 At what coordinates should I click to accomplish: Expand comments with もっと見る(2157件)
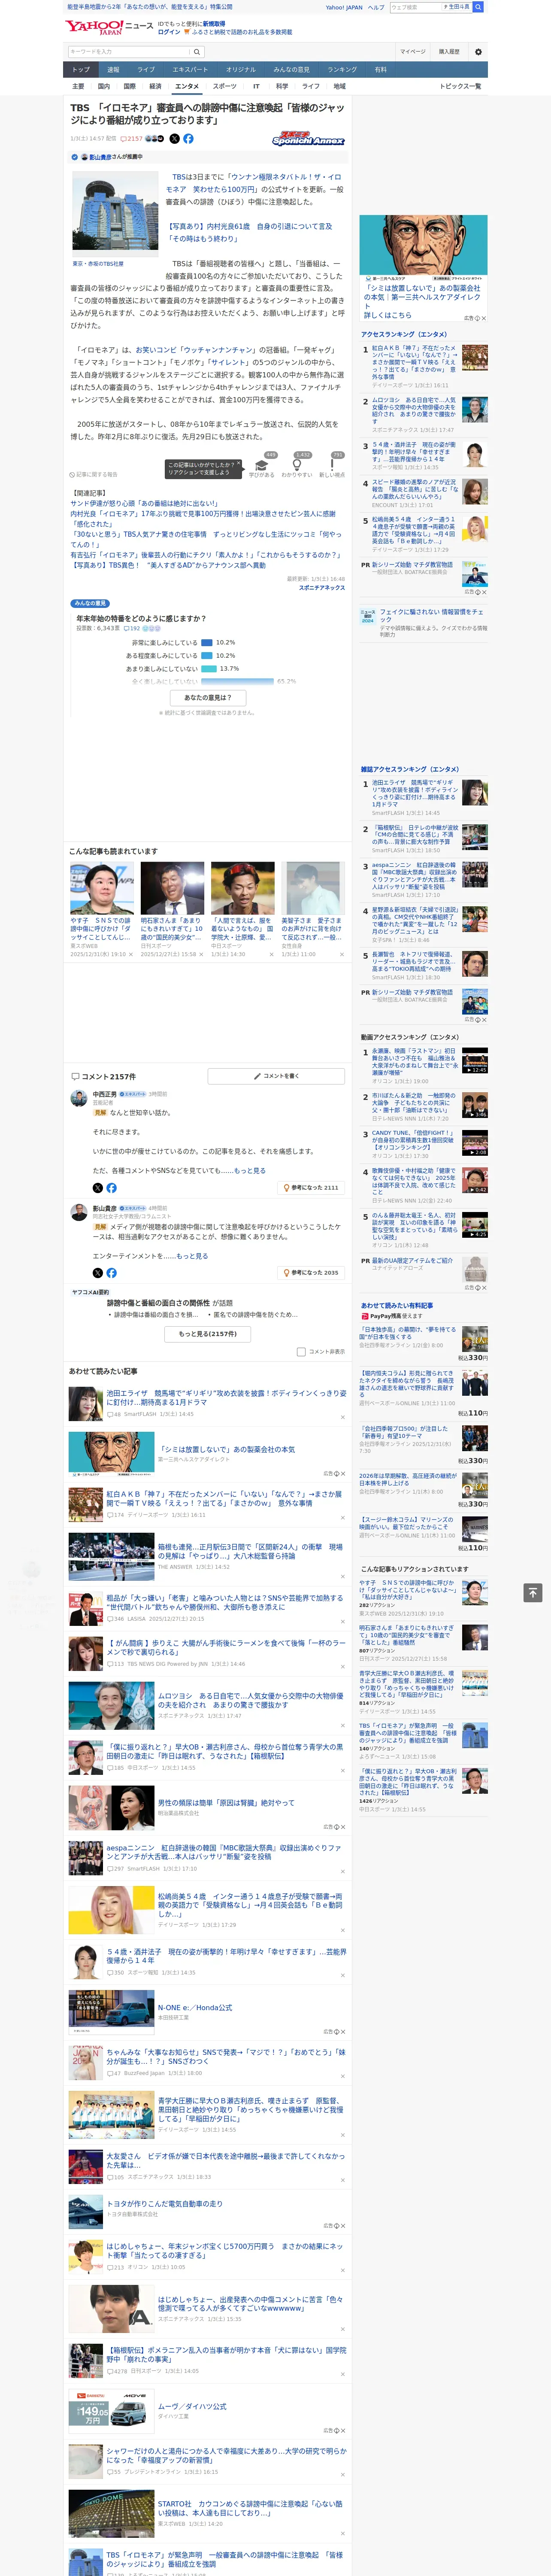(208, 1333)
